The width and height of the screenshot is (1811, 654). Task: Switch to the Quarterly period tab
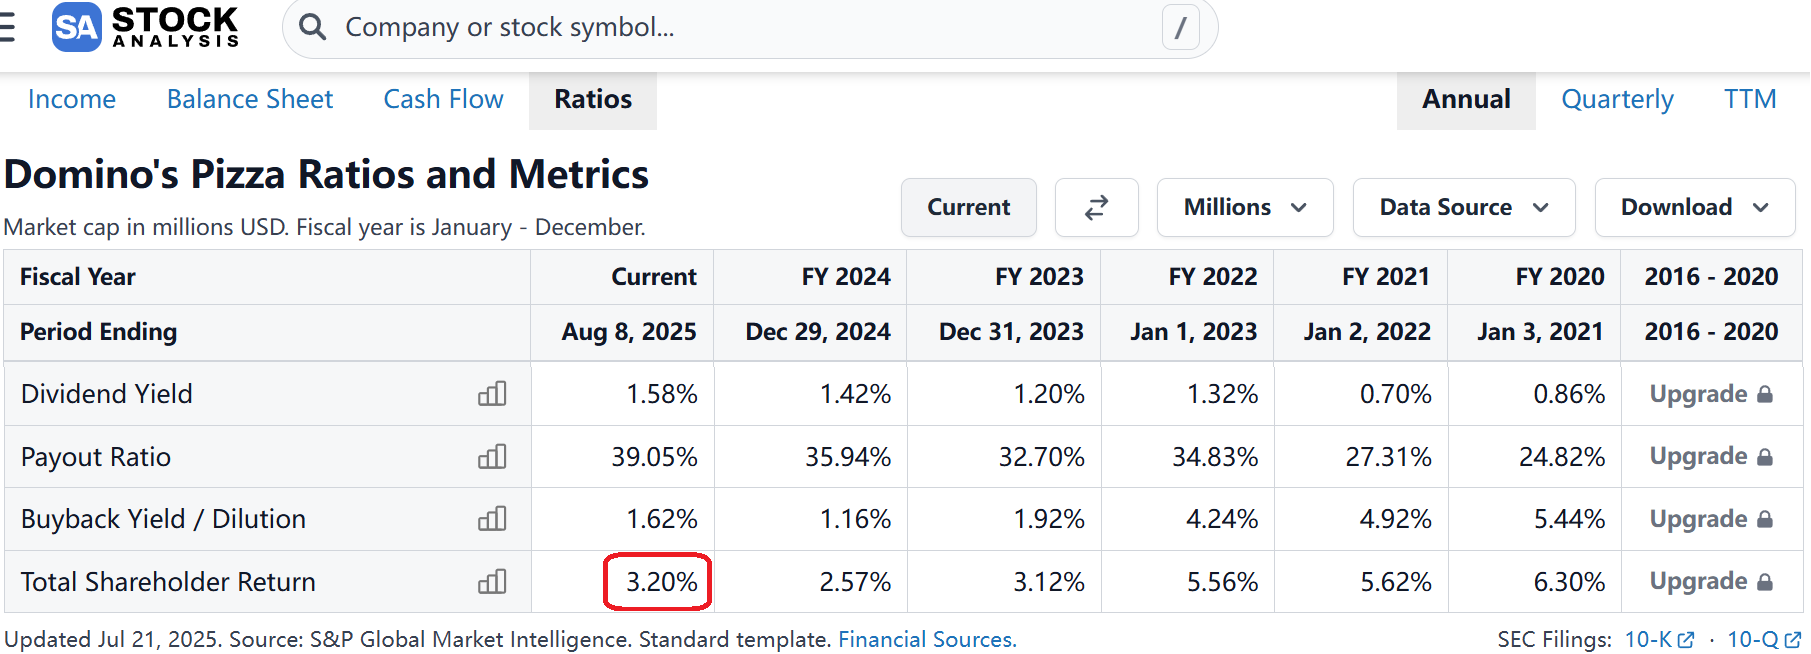1617,99
